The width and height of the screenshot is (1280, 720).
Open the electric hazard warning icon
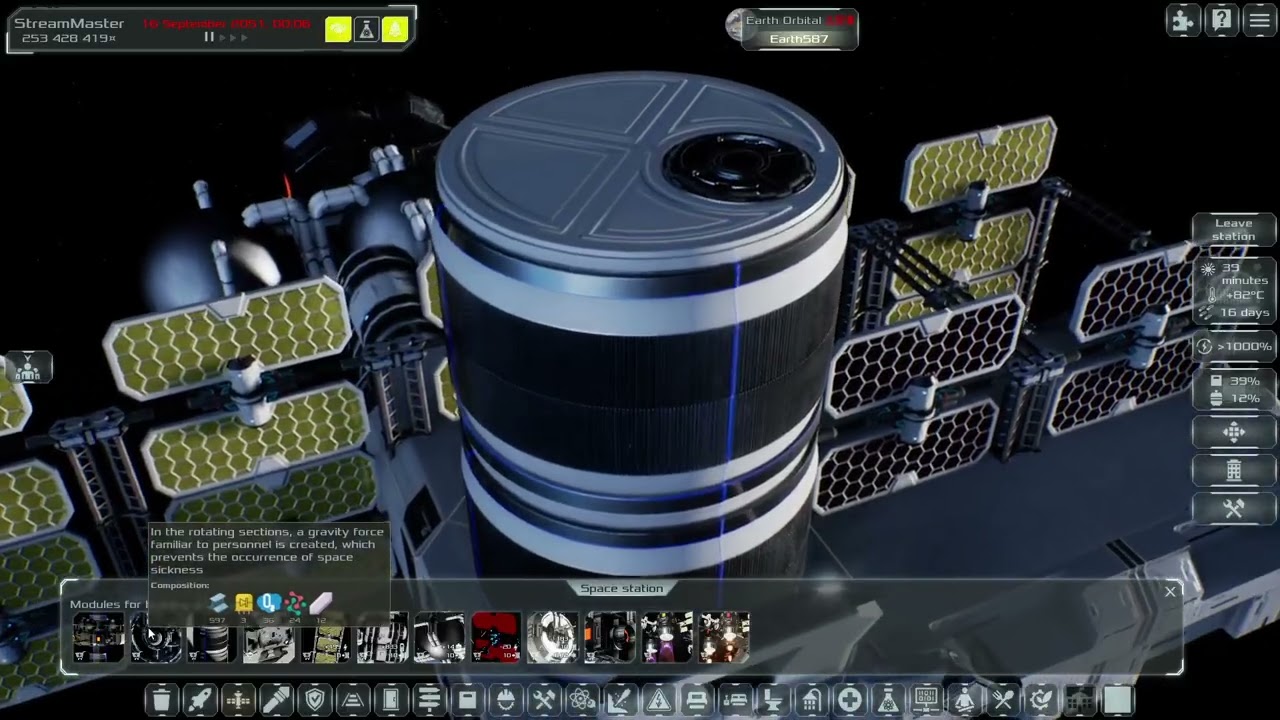[x=658, y=700]
